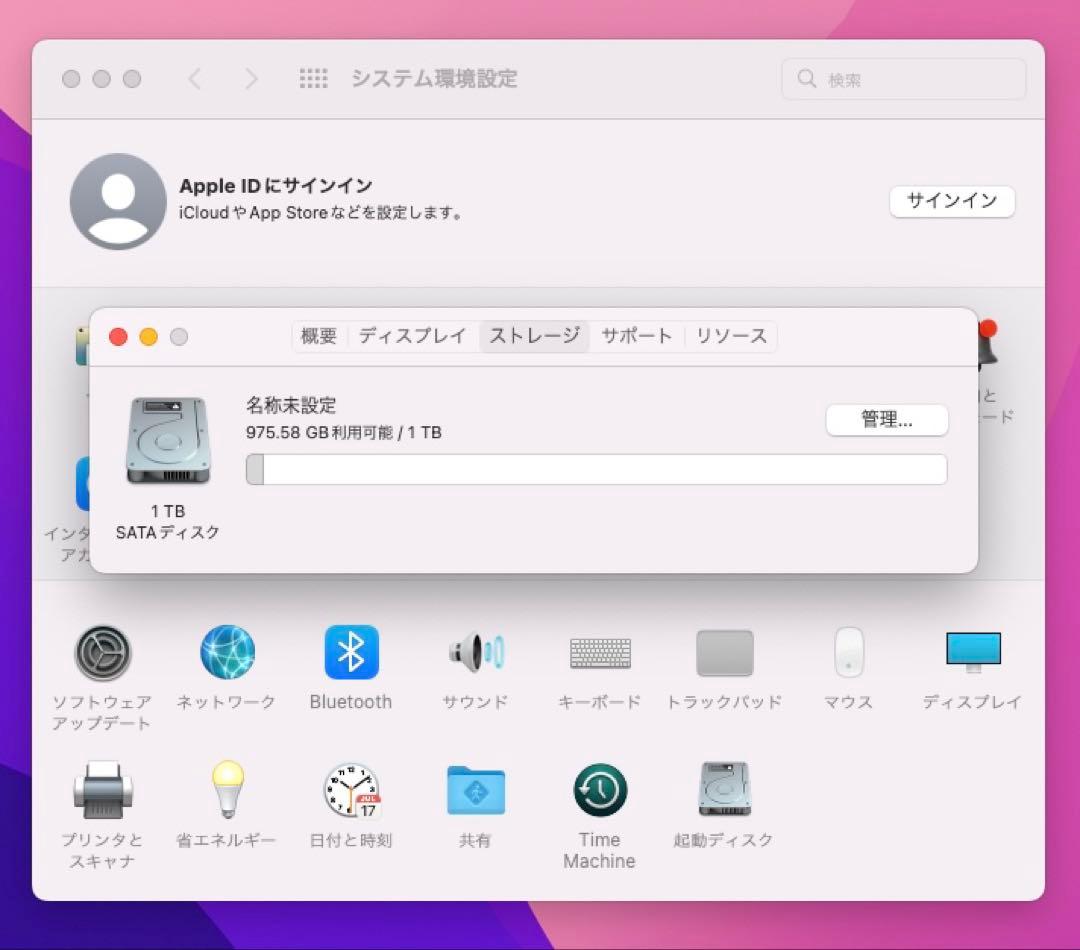Open マウス (Mouse) preferences
Screen dimensions: 1080x950
(848, 652)
